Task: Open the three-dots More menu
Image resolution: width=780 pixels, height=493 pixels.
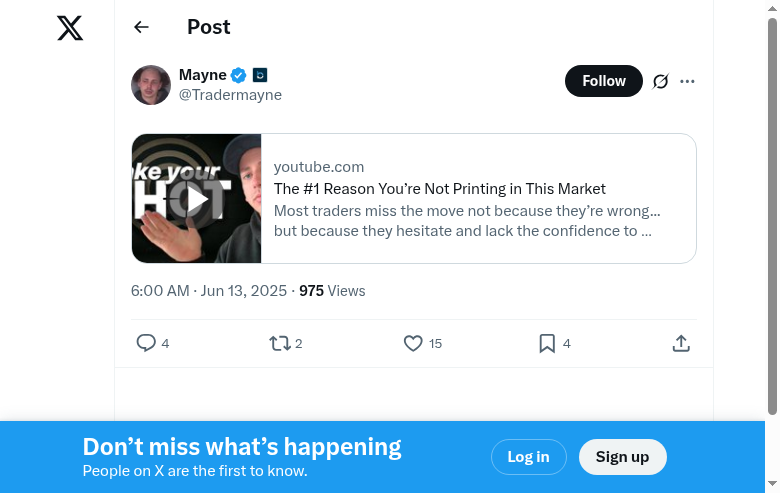Action: (x=687, y=81)
